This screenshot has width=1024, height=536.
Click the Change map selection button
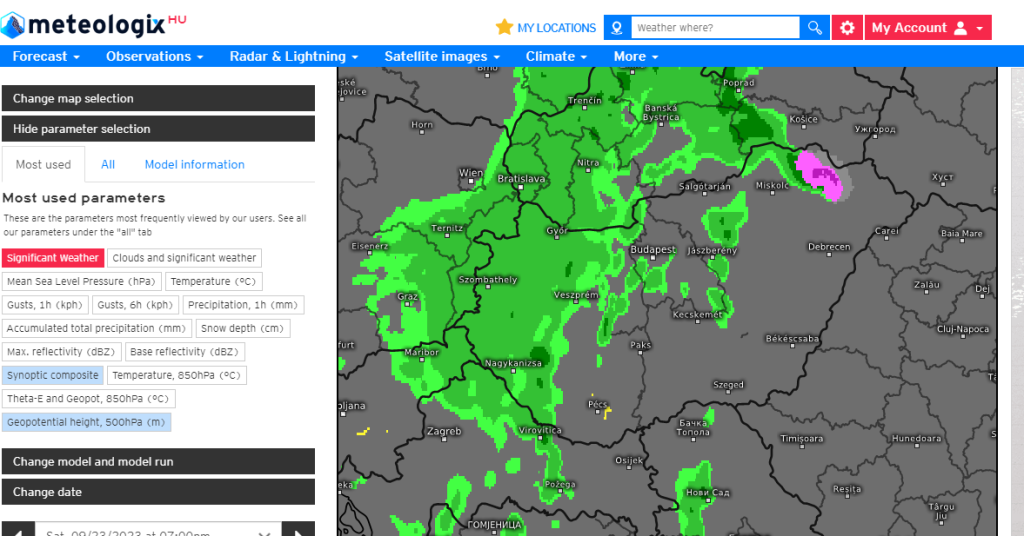point(158,98)
